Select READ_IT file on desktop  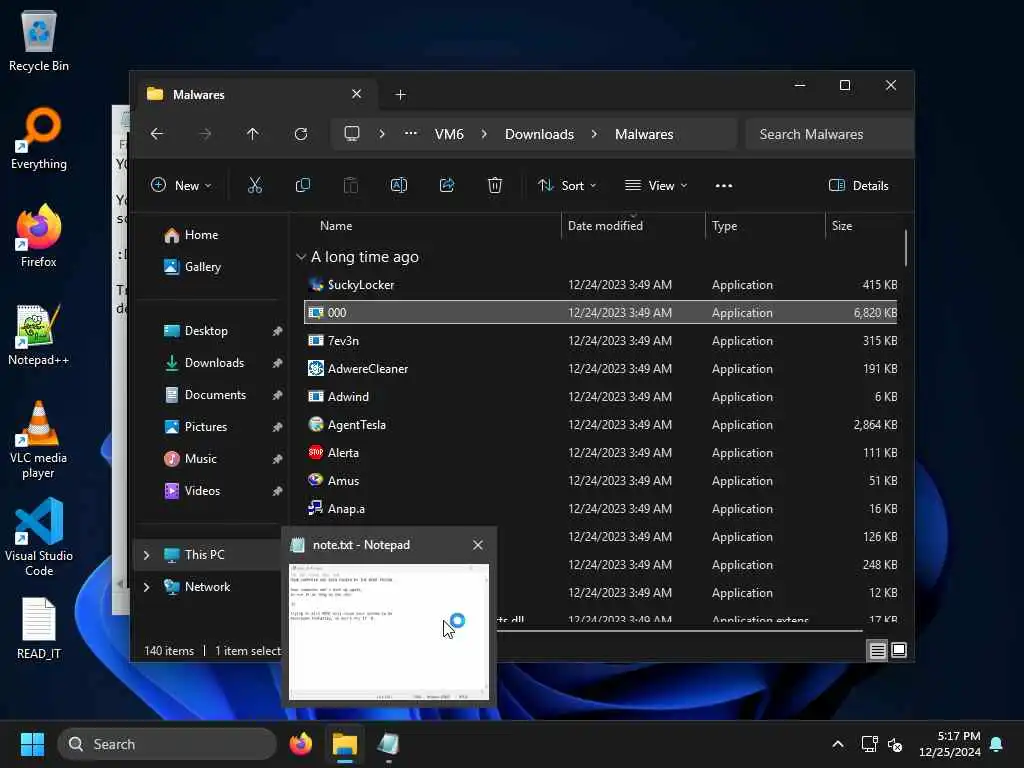[39, 628]
